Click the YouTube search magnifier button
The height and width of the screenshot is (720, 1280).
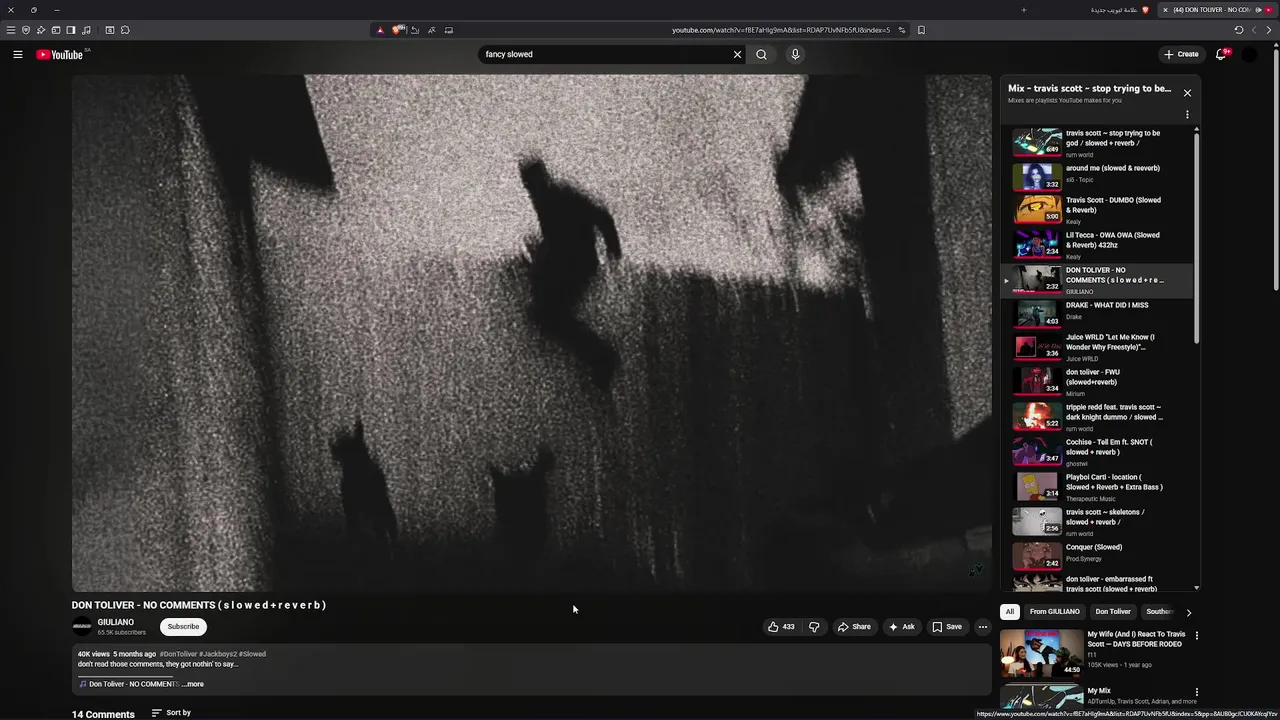coord(762,54)
